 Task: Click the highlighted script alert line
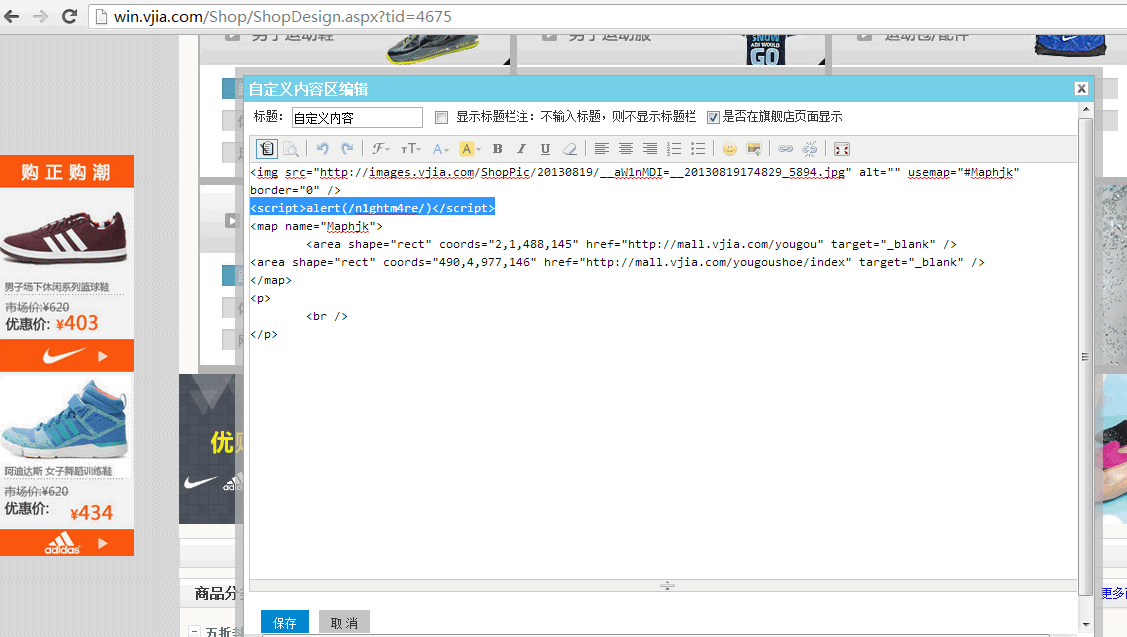(x=372, y=208)
